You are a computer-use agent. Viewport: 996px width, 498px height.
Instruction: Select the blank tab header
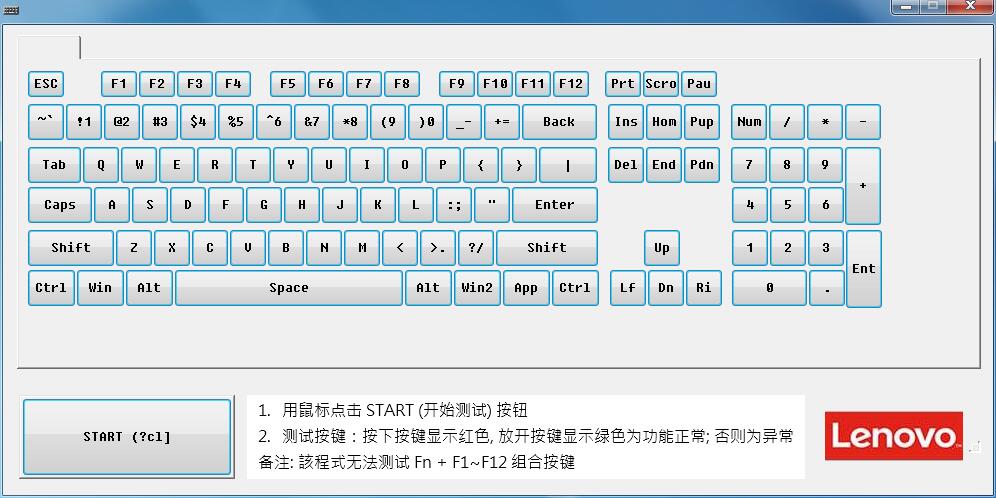(49, 48)
